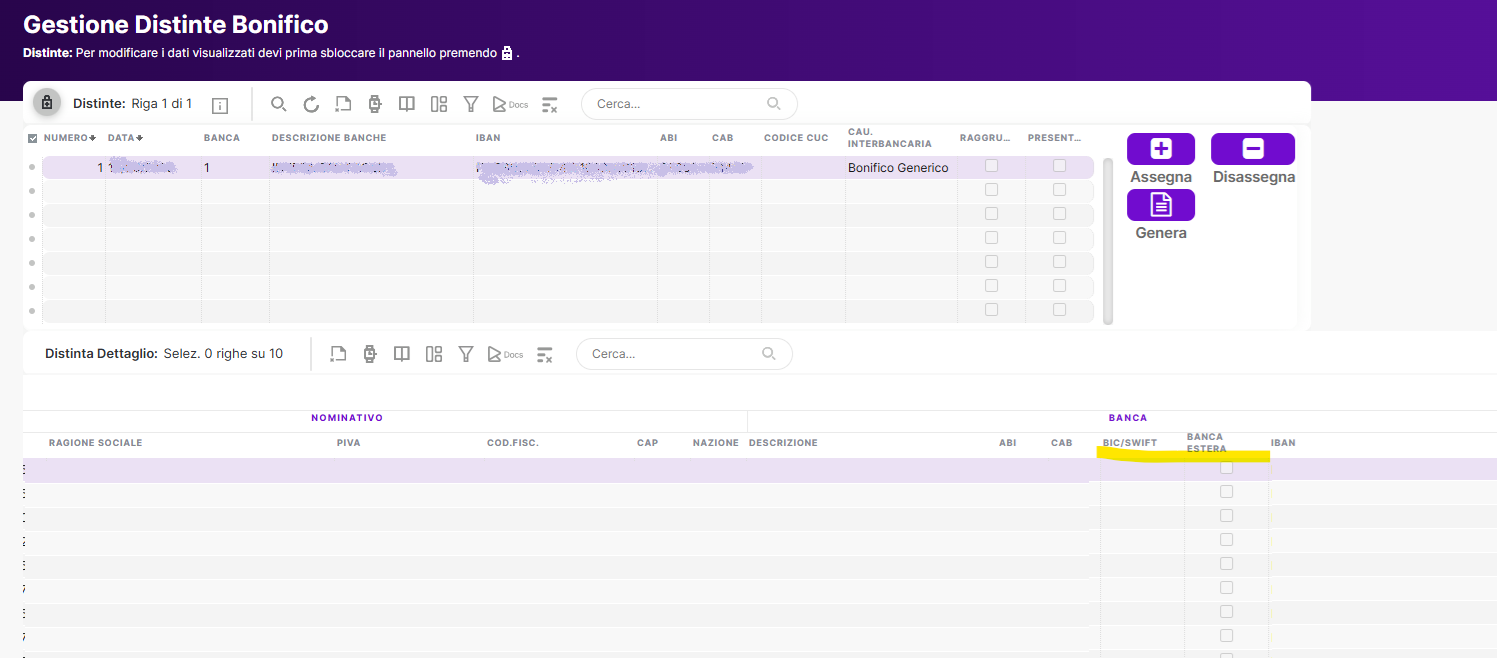Click the export sheet icon in Distinte toolbar
This screenshot has height=658, width=1497.
[343, 104]
